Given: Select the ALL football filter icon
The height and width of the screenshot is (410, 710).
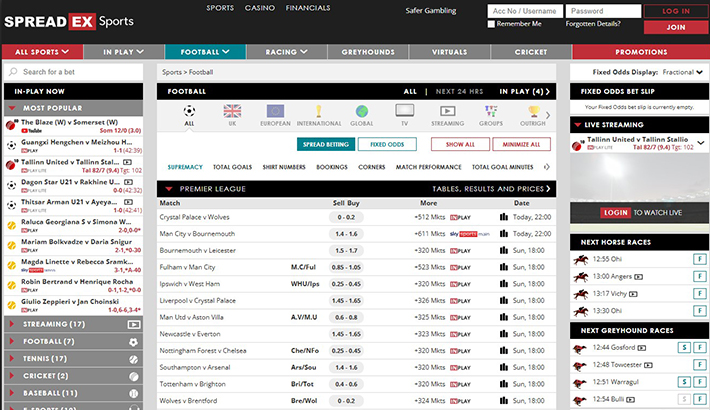Looking at the screenshot, I should (x=189, y=111).
